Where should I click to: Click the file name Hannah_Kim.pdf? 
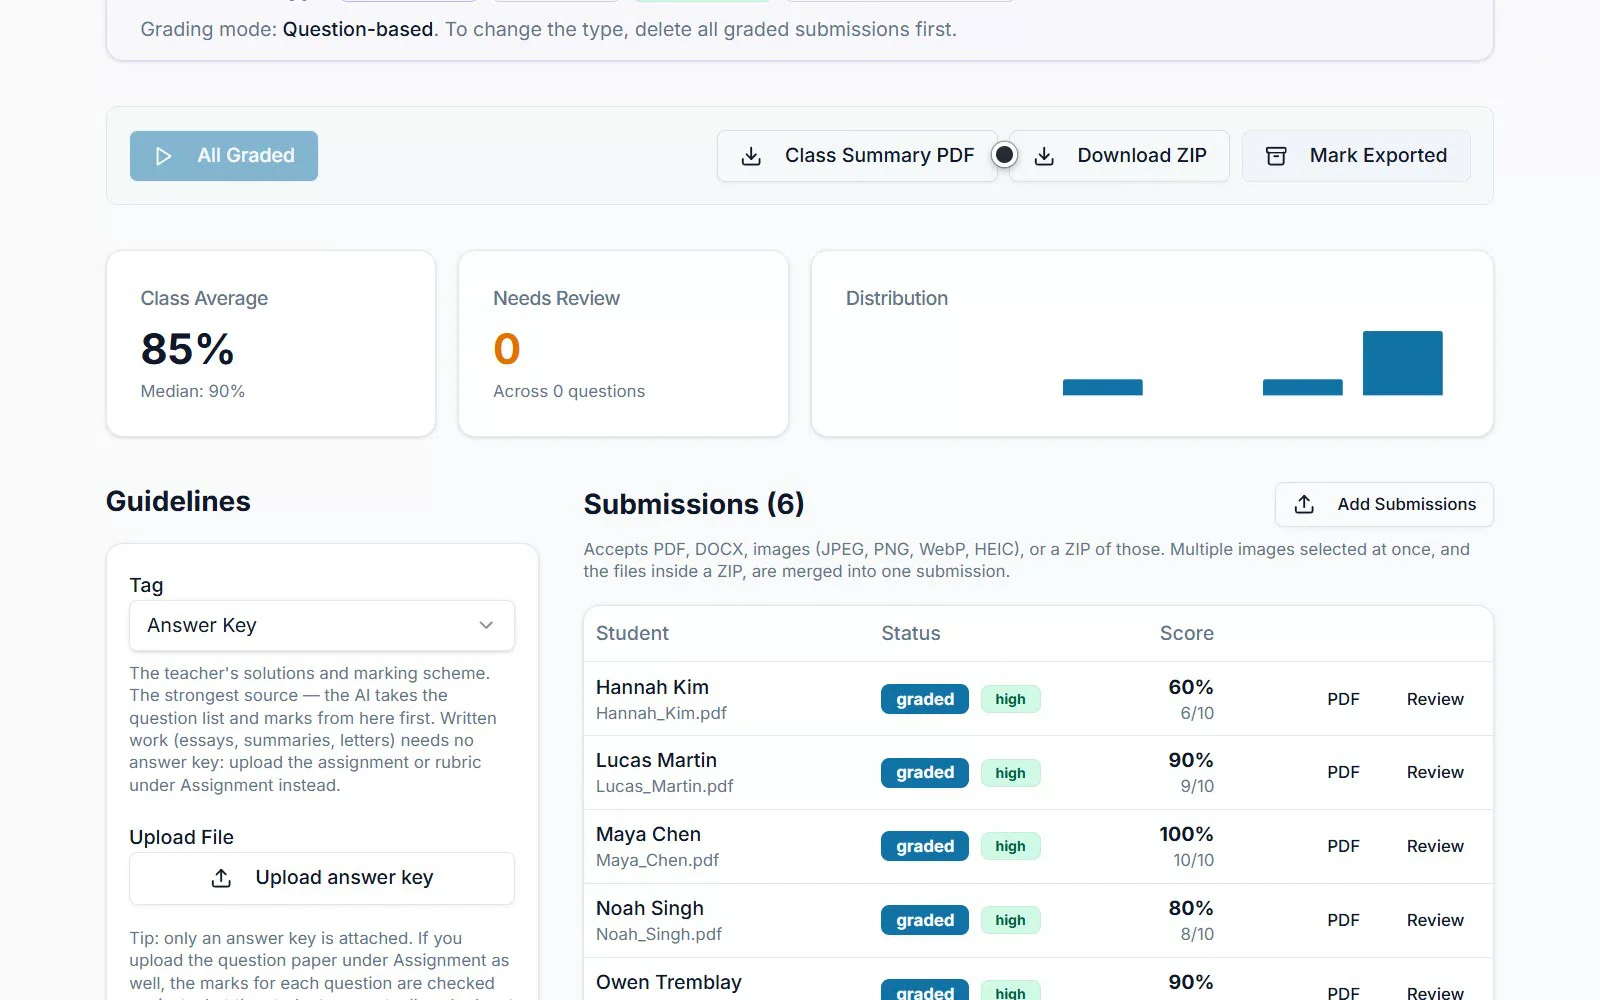tap(661, 713)
